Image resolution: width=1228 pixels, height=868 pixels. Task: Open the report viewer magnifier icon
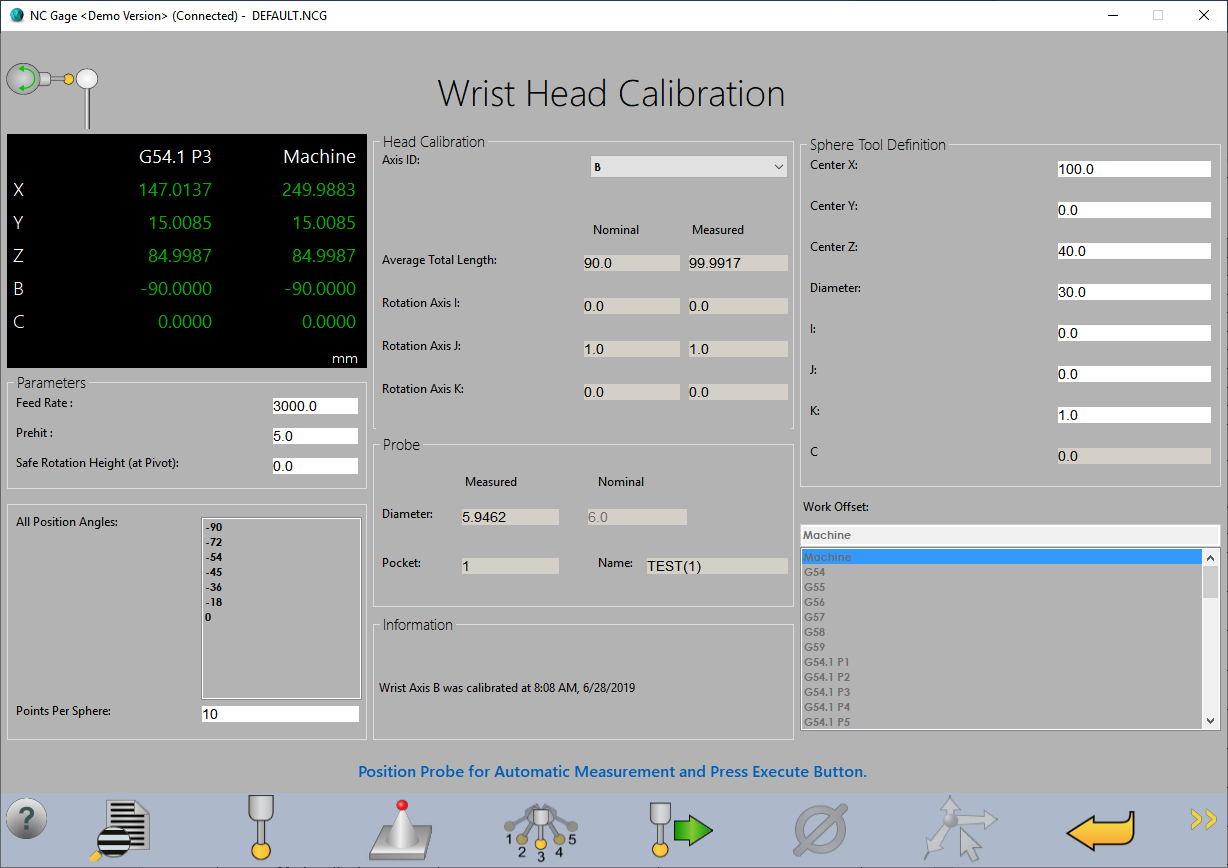[x=120, y=828]
